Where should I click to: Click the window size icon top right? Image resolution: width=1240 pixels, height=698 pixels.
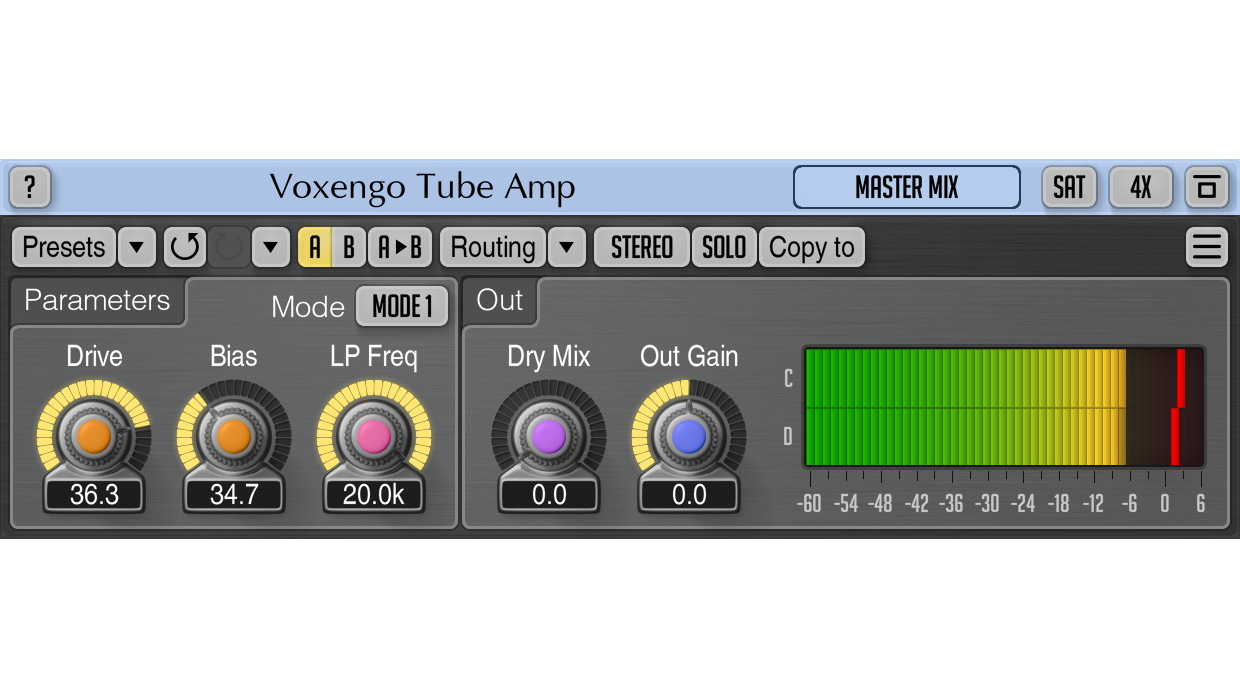(x=1207, y=188)
